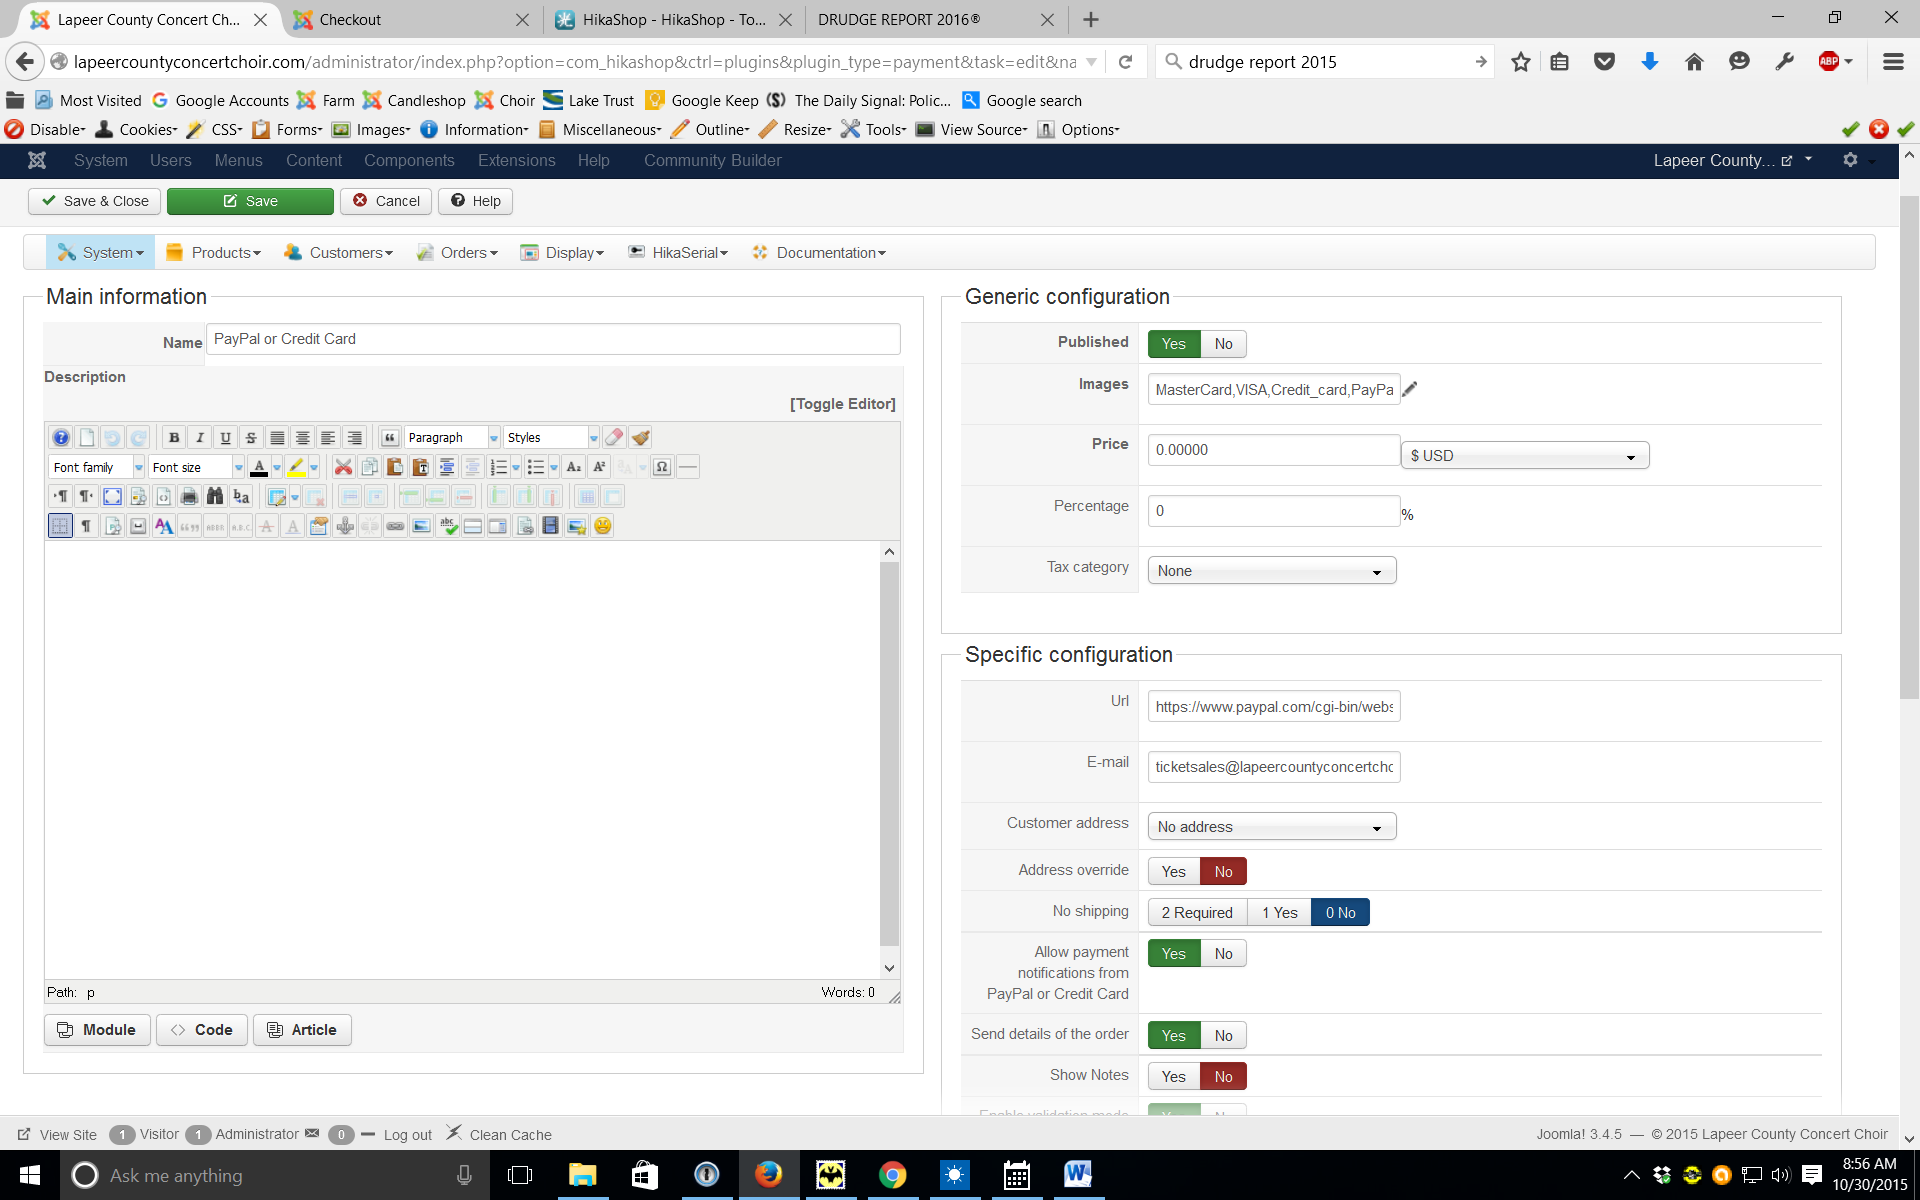Open the Products menu in HikaShop
Screen dimensions: 1920x1200
pos(214,253)
